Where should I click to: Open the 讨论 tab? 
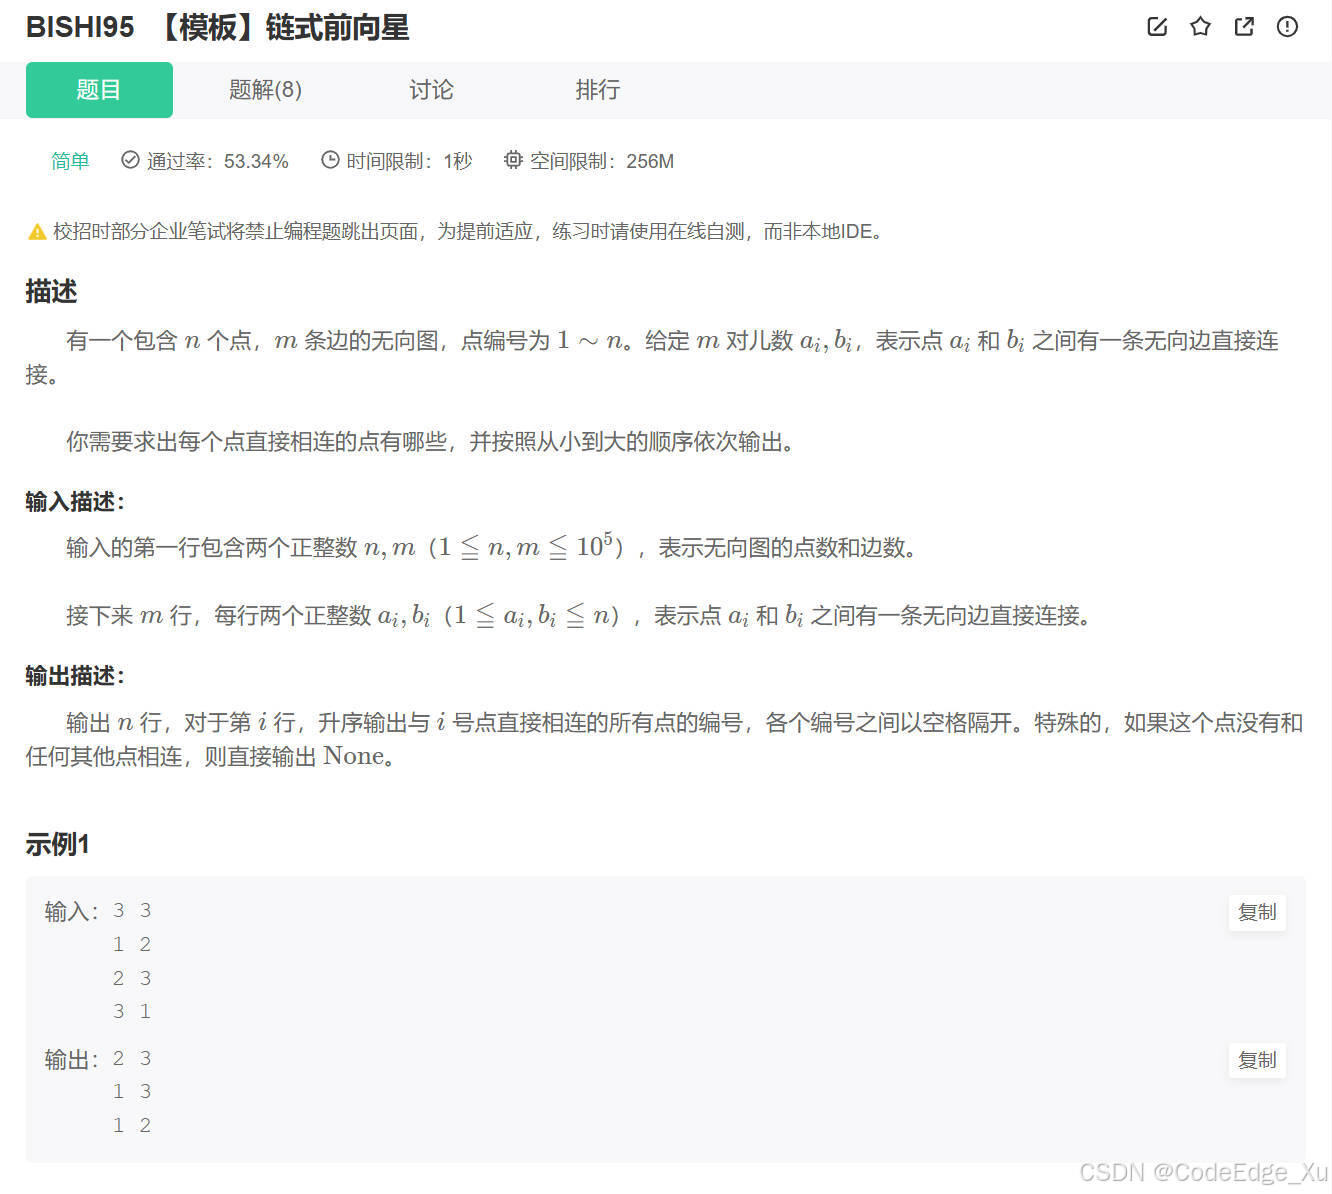click(431, 90)
